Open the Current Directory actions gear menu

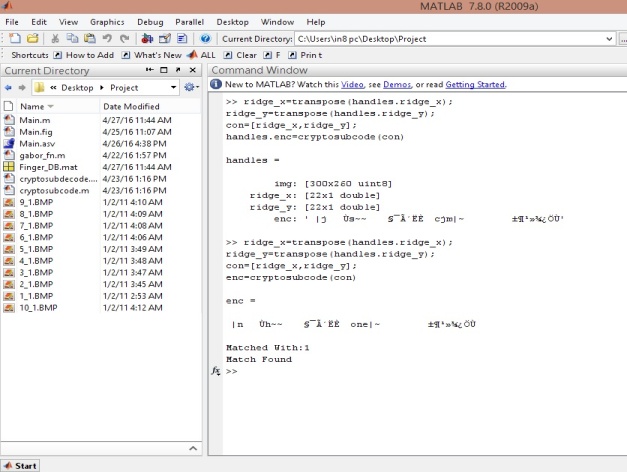tap(191, 87)
